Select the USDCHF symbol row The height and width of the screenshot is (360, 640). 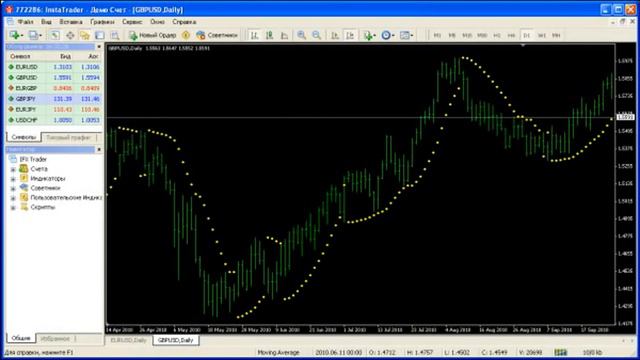[54, 120]
